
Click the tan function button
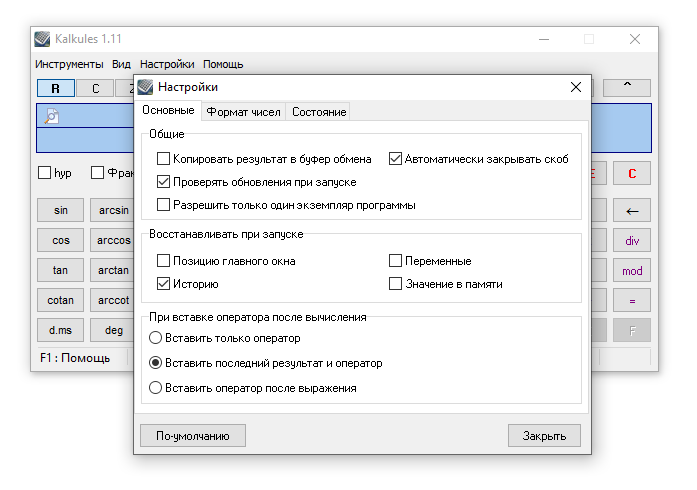(60, 270)
